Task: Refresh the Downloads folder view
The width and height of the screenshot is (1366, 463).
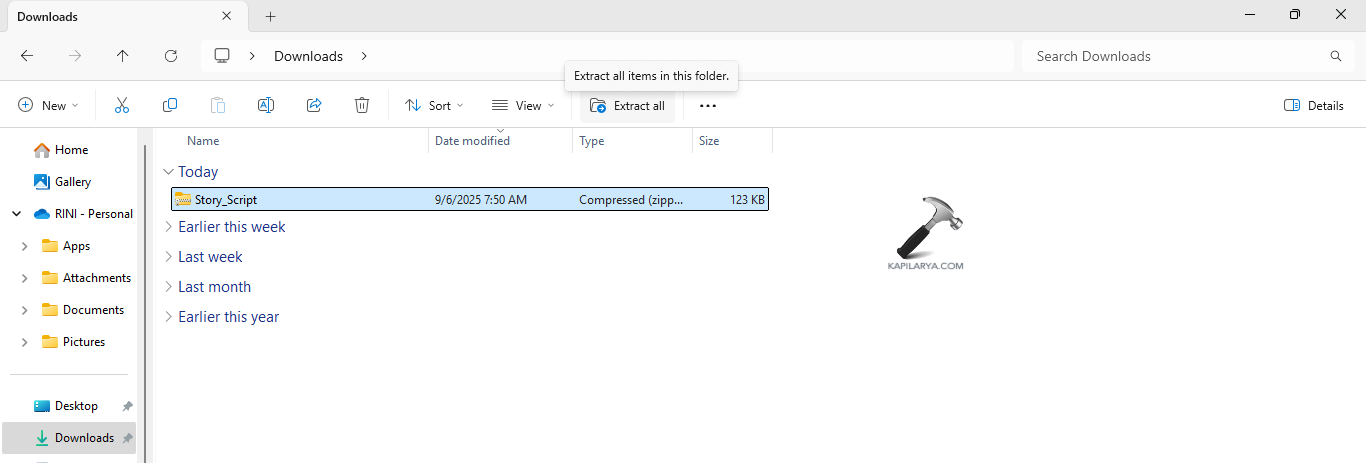Action: point(171,56)
